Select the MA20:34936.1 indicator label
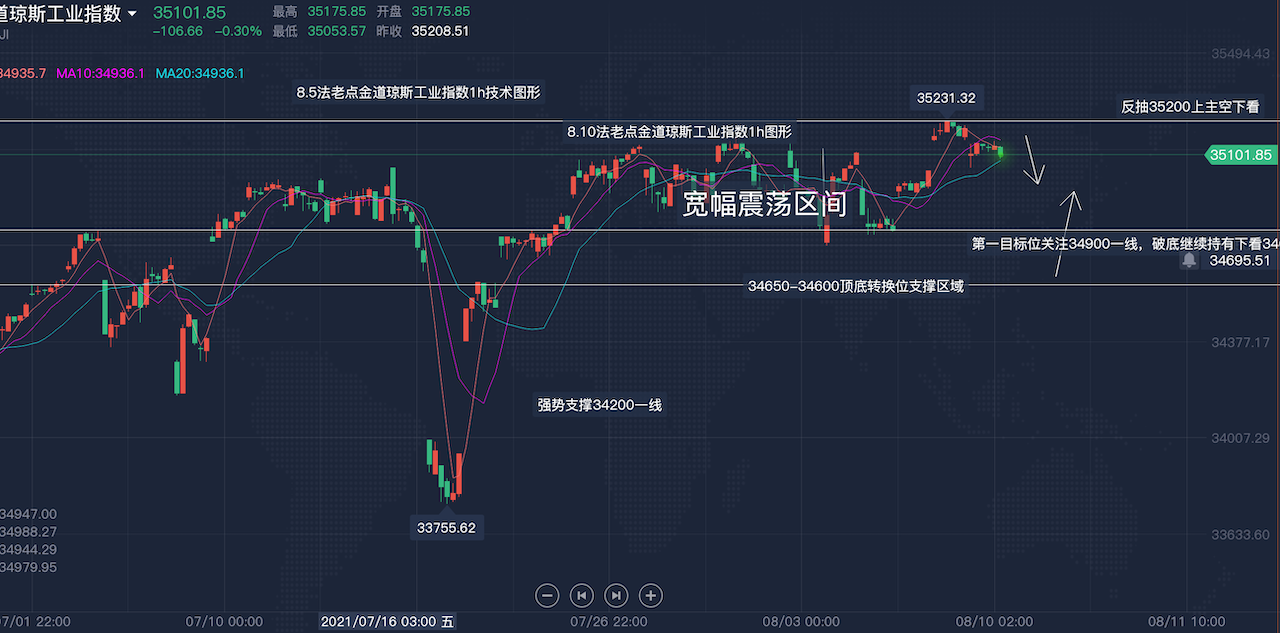The height and width of the screenshot is (633, 1280). coord(200,73)
